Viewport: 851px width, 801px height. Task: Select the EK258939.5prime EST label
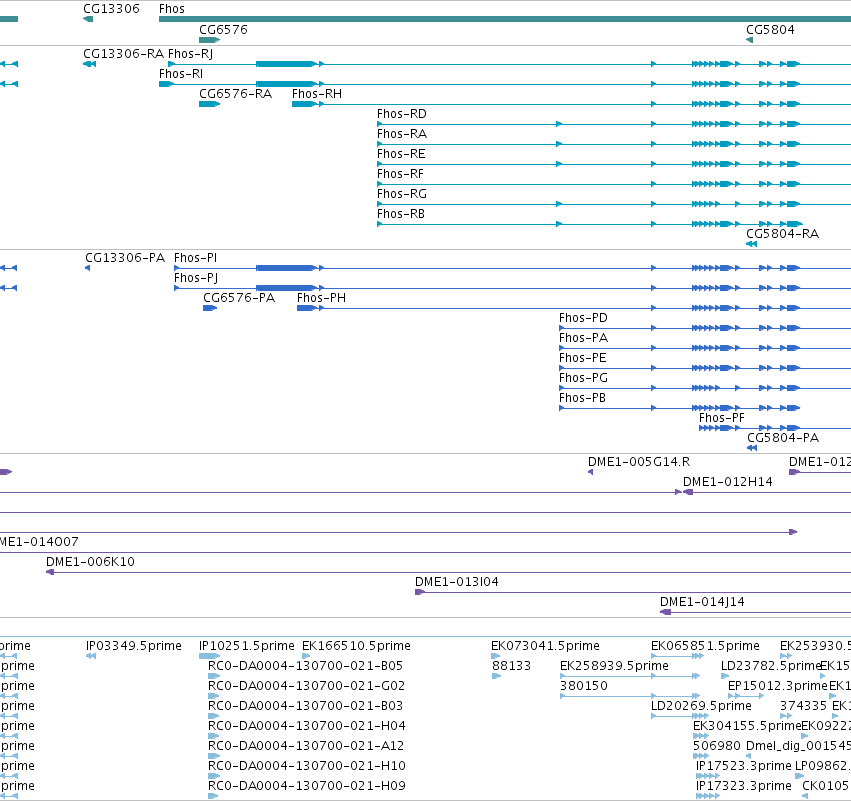[x=614, y=666]
